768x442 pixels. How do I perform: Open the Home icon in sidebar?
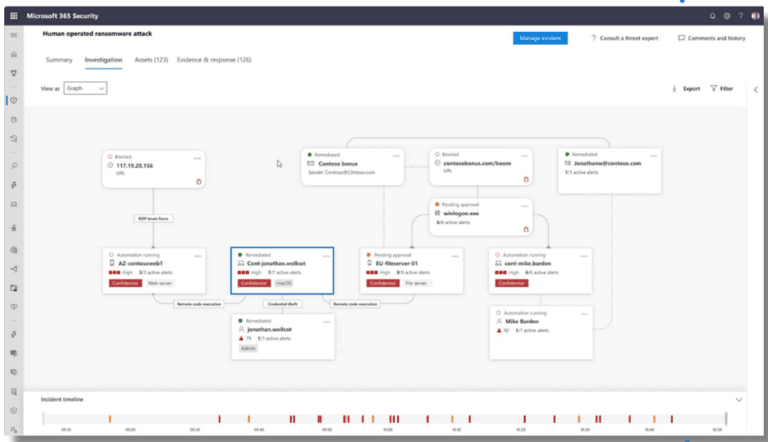(x=14, y=54)
